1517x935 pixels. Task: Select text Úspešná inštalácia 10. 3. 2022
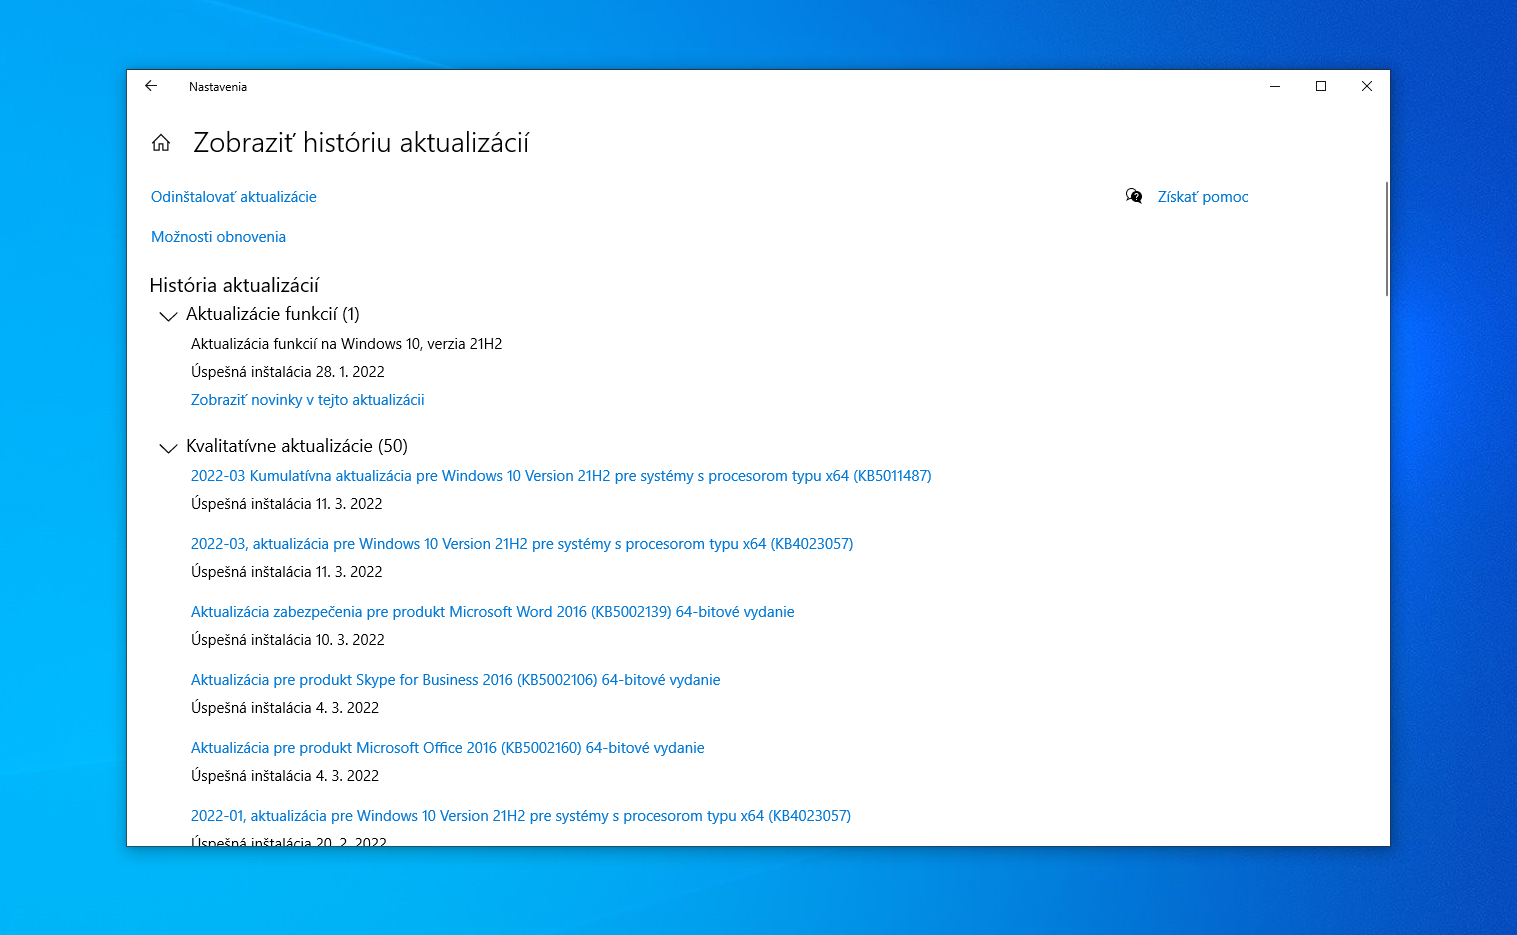pyautogui.click(x=288, y=640)
